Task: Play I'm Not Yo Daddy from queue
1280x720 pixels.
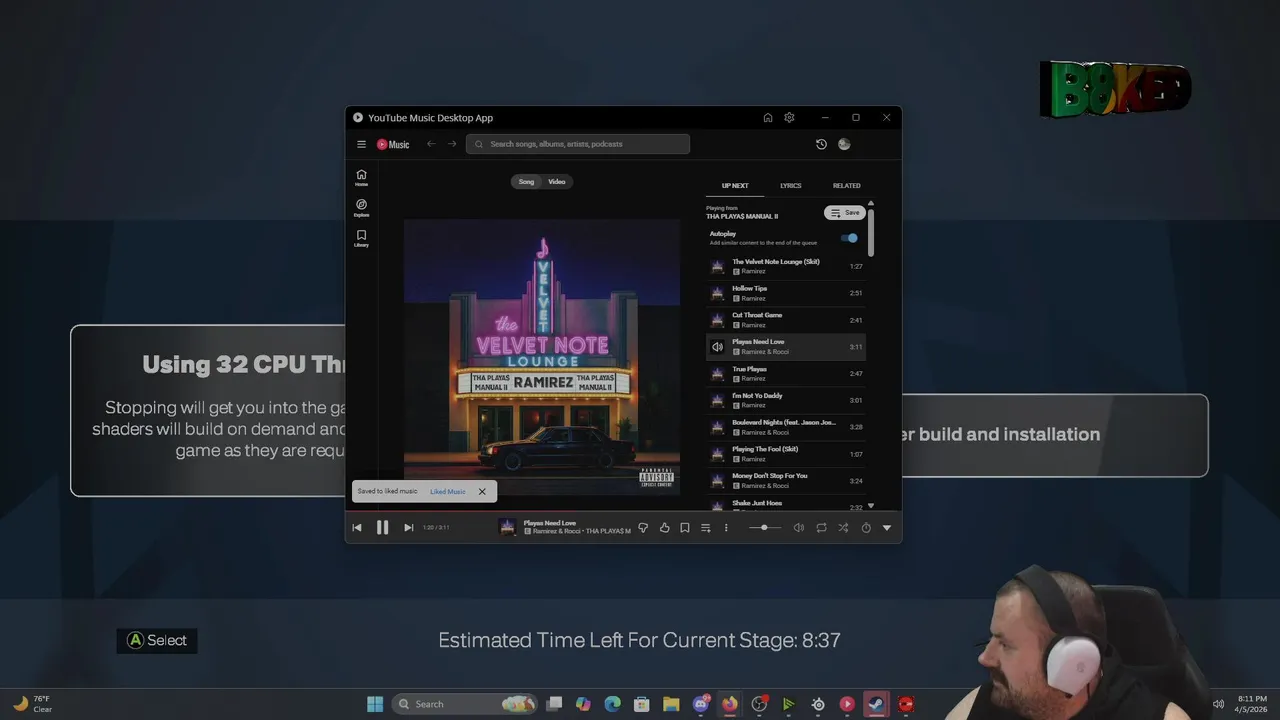Action: coord(786,400)
